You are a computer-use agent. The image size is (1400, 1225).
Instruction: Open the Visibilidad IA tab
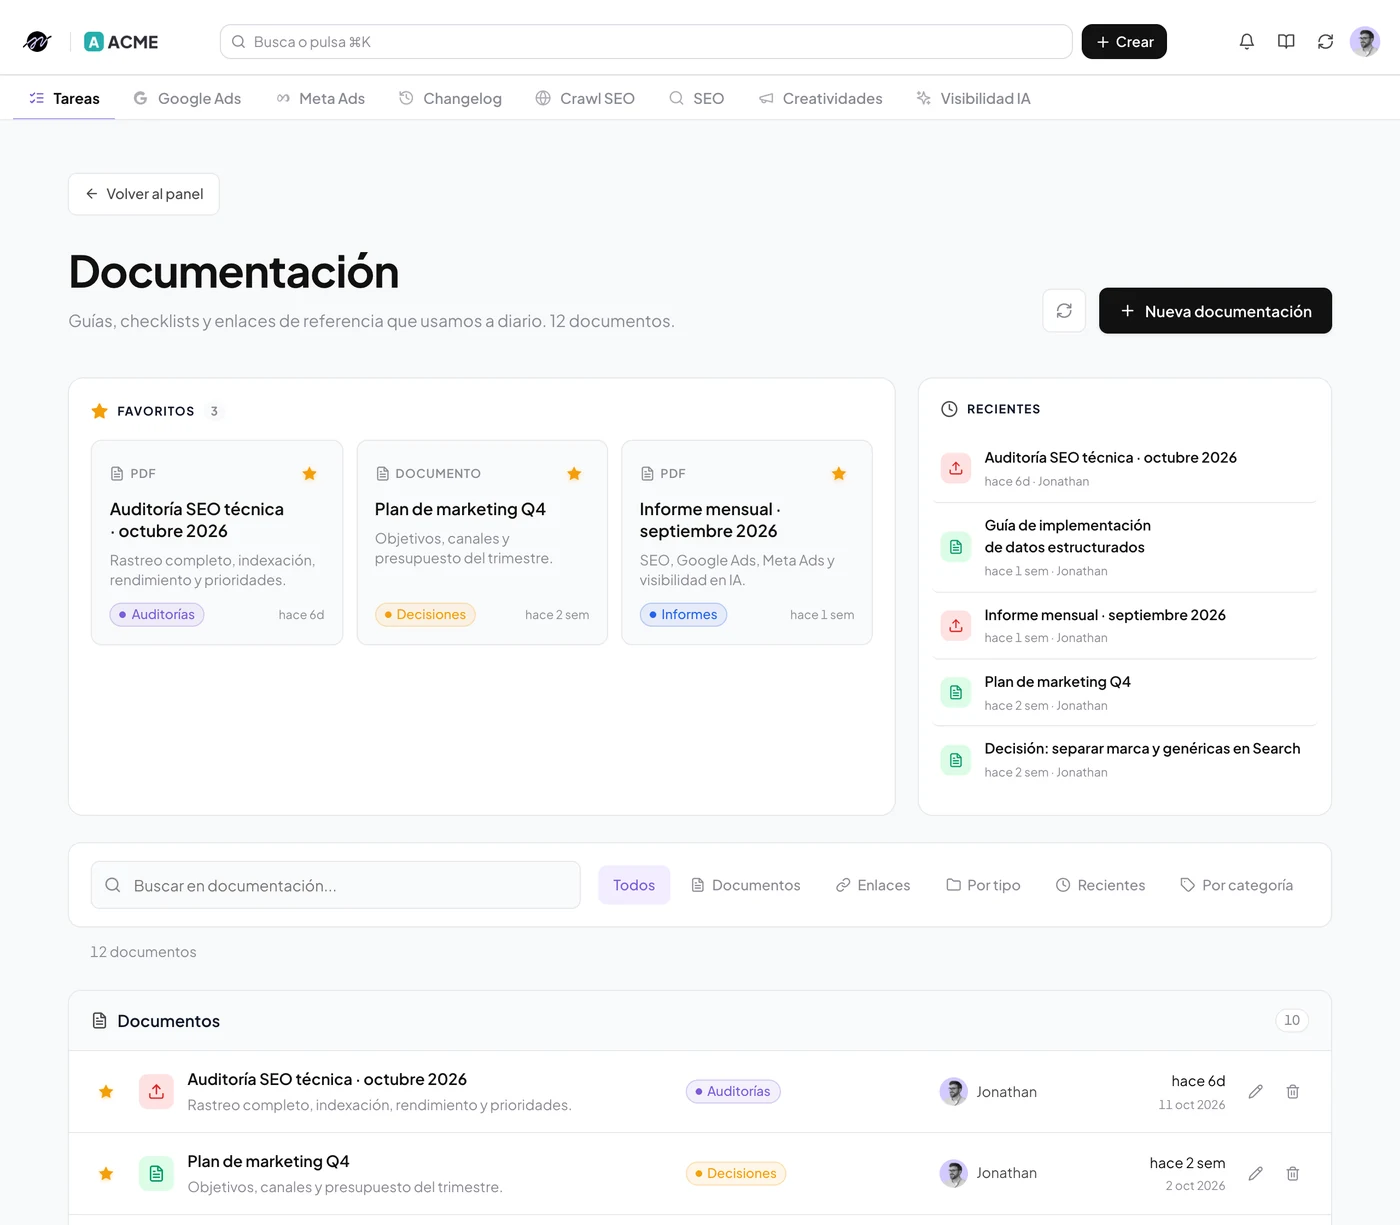point(974,98)
